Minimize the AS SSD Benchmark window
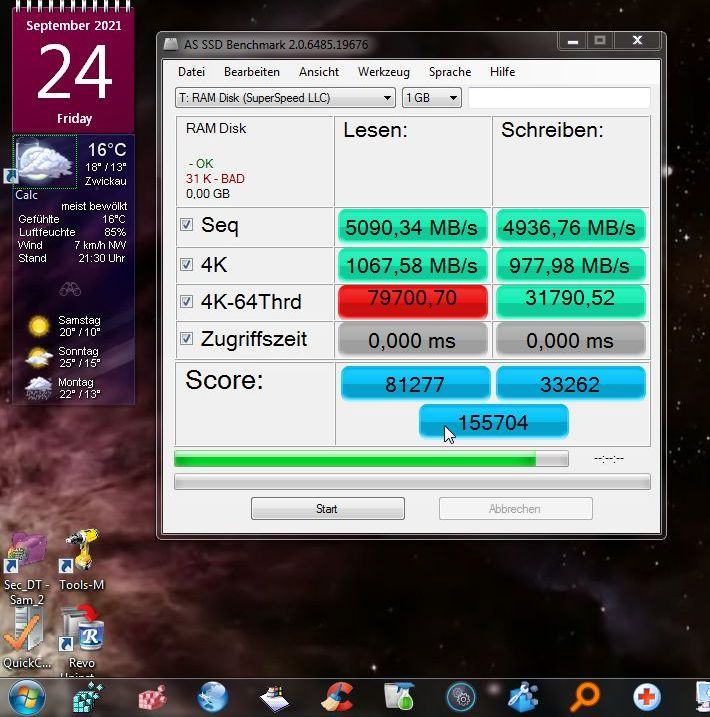The height and width of the screenshot is (717, 710). pyautogui.click(x=573, y=41)
